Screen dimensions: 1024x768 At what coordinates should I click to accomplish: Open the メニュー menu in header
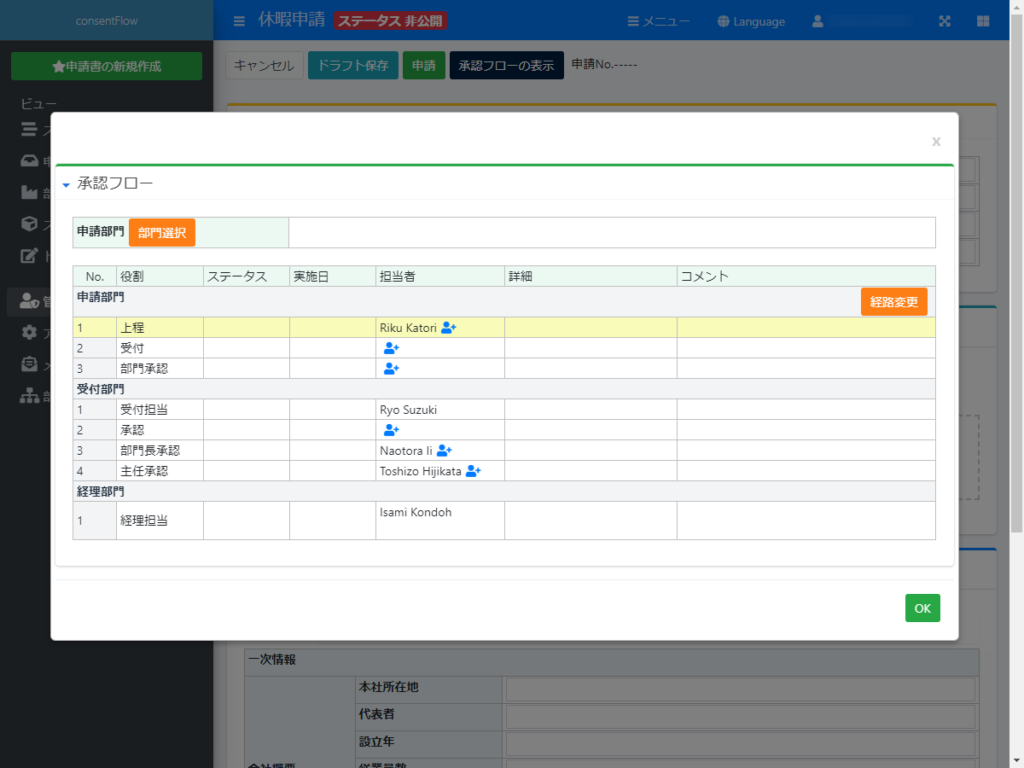658,22
